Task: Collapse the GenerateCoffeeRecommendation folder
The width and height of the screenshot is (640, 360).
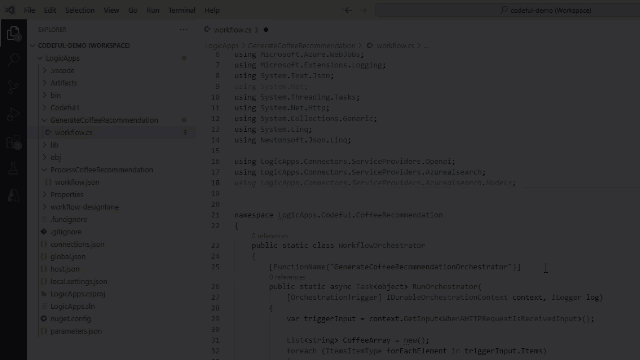Action: click(x=104, y=120)
